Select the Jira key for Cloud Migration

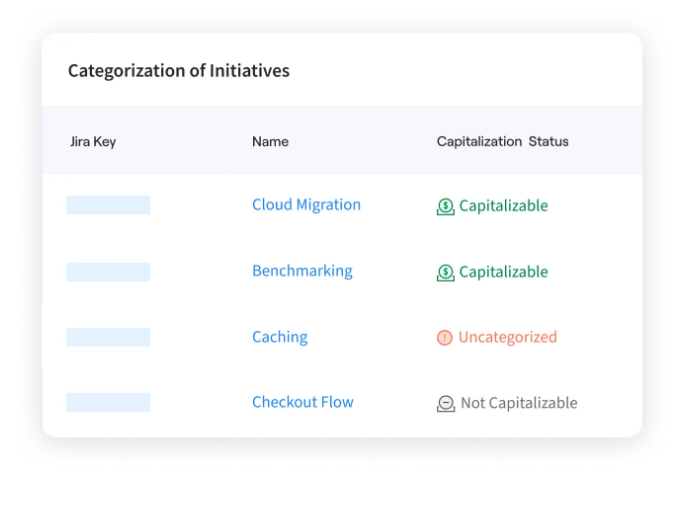[x=108, y=205]
